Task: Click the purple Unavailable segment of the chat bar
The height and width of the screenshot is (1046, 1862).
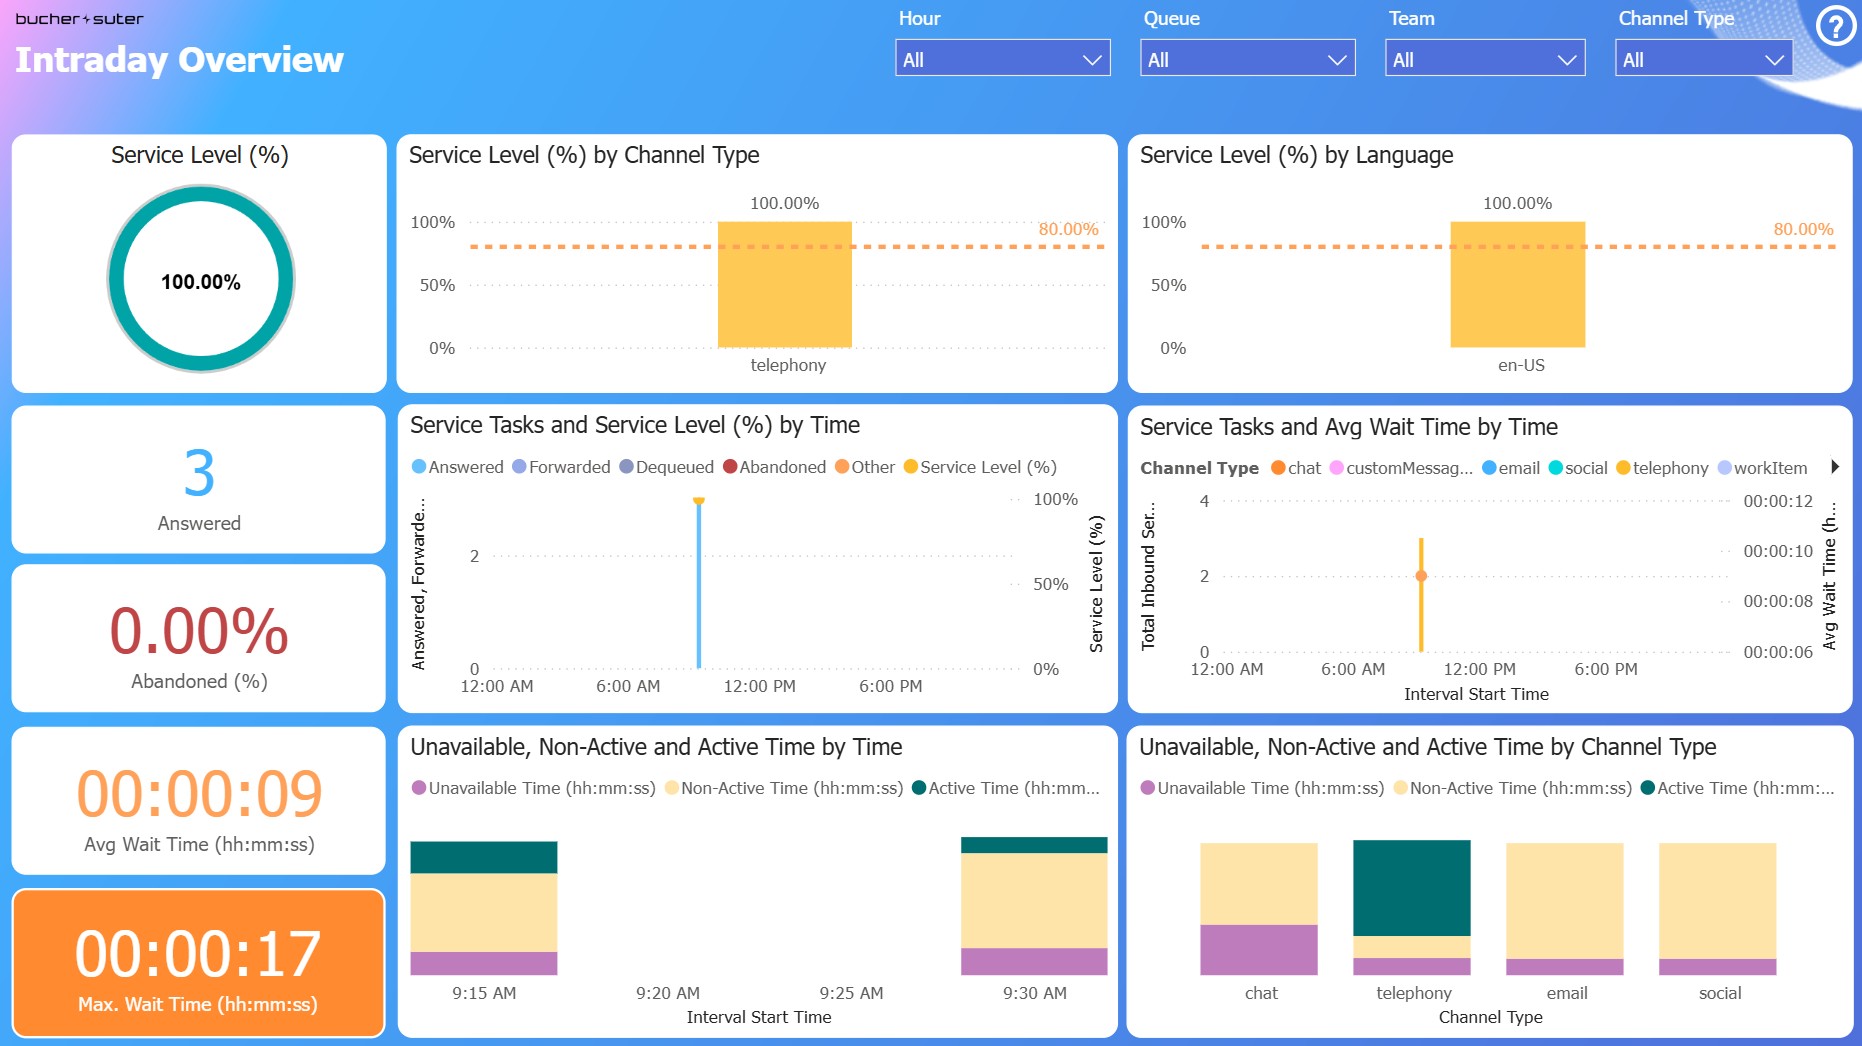Action: tap(1259, 950)
